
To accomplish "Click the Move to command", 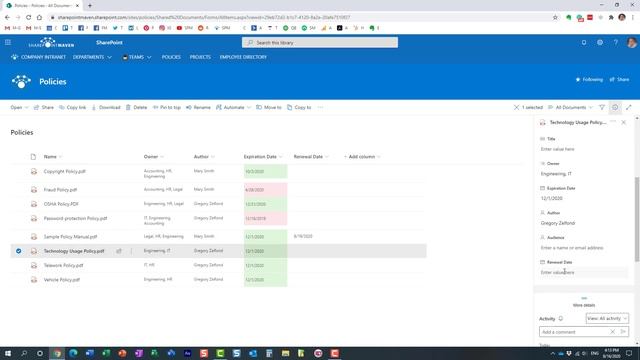I will coord(269,107).
